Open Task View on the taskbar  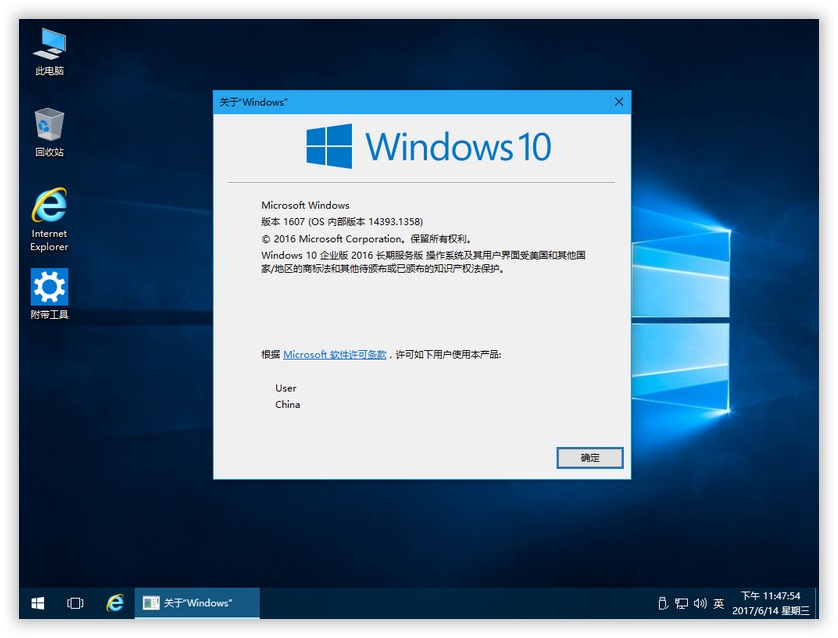[x=75, y=603]
